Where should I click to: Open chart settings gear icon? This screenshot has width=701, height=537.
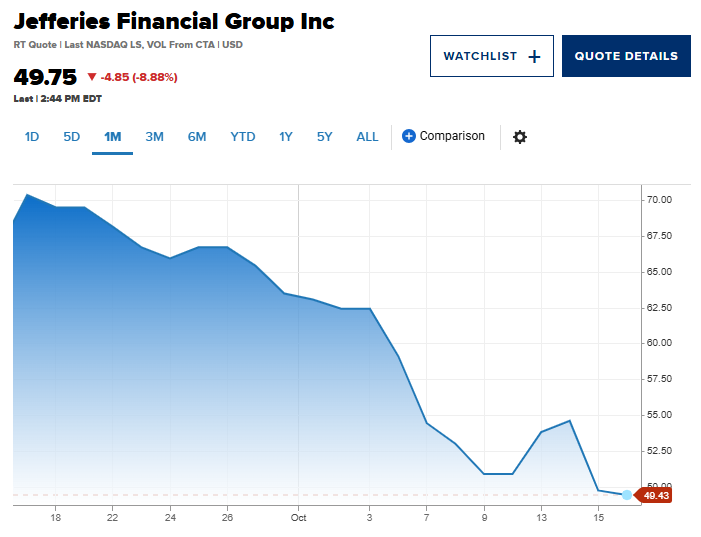[x=519, y=137]
